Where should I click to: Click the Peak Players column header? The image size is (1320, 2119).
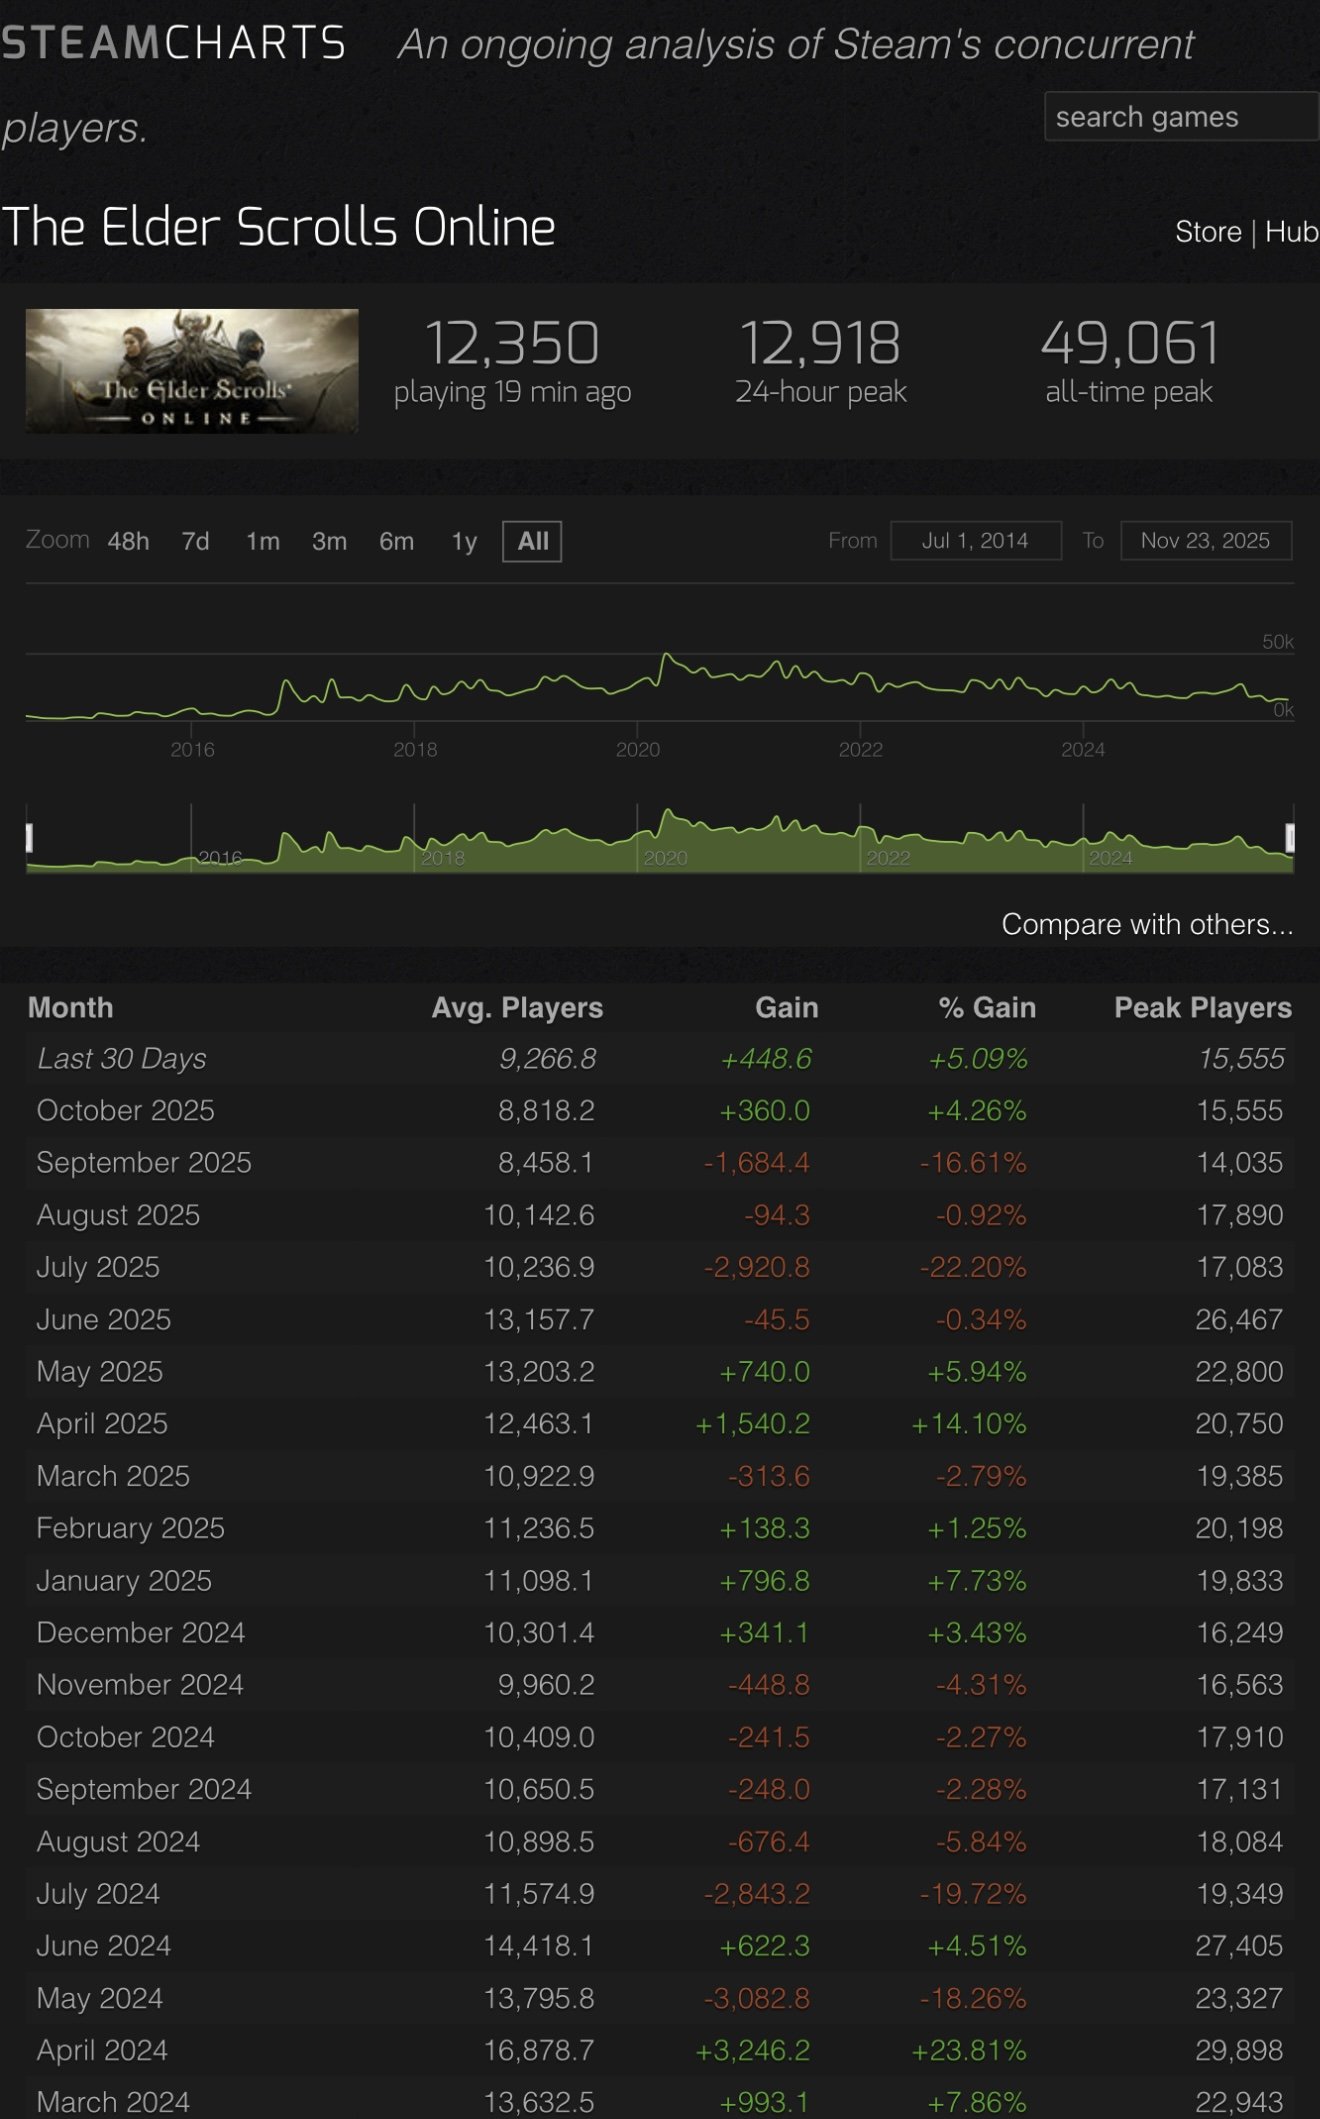[1203, 1008]
